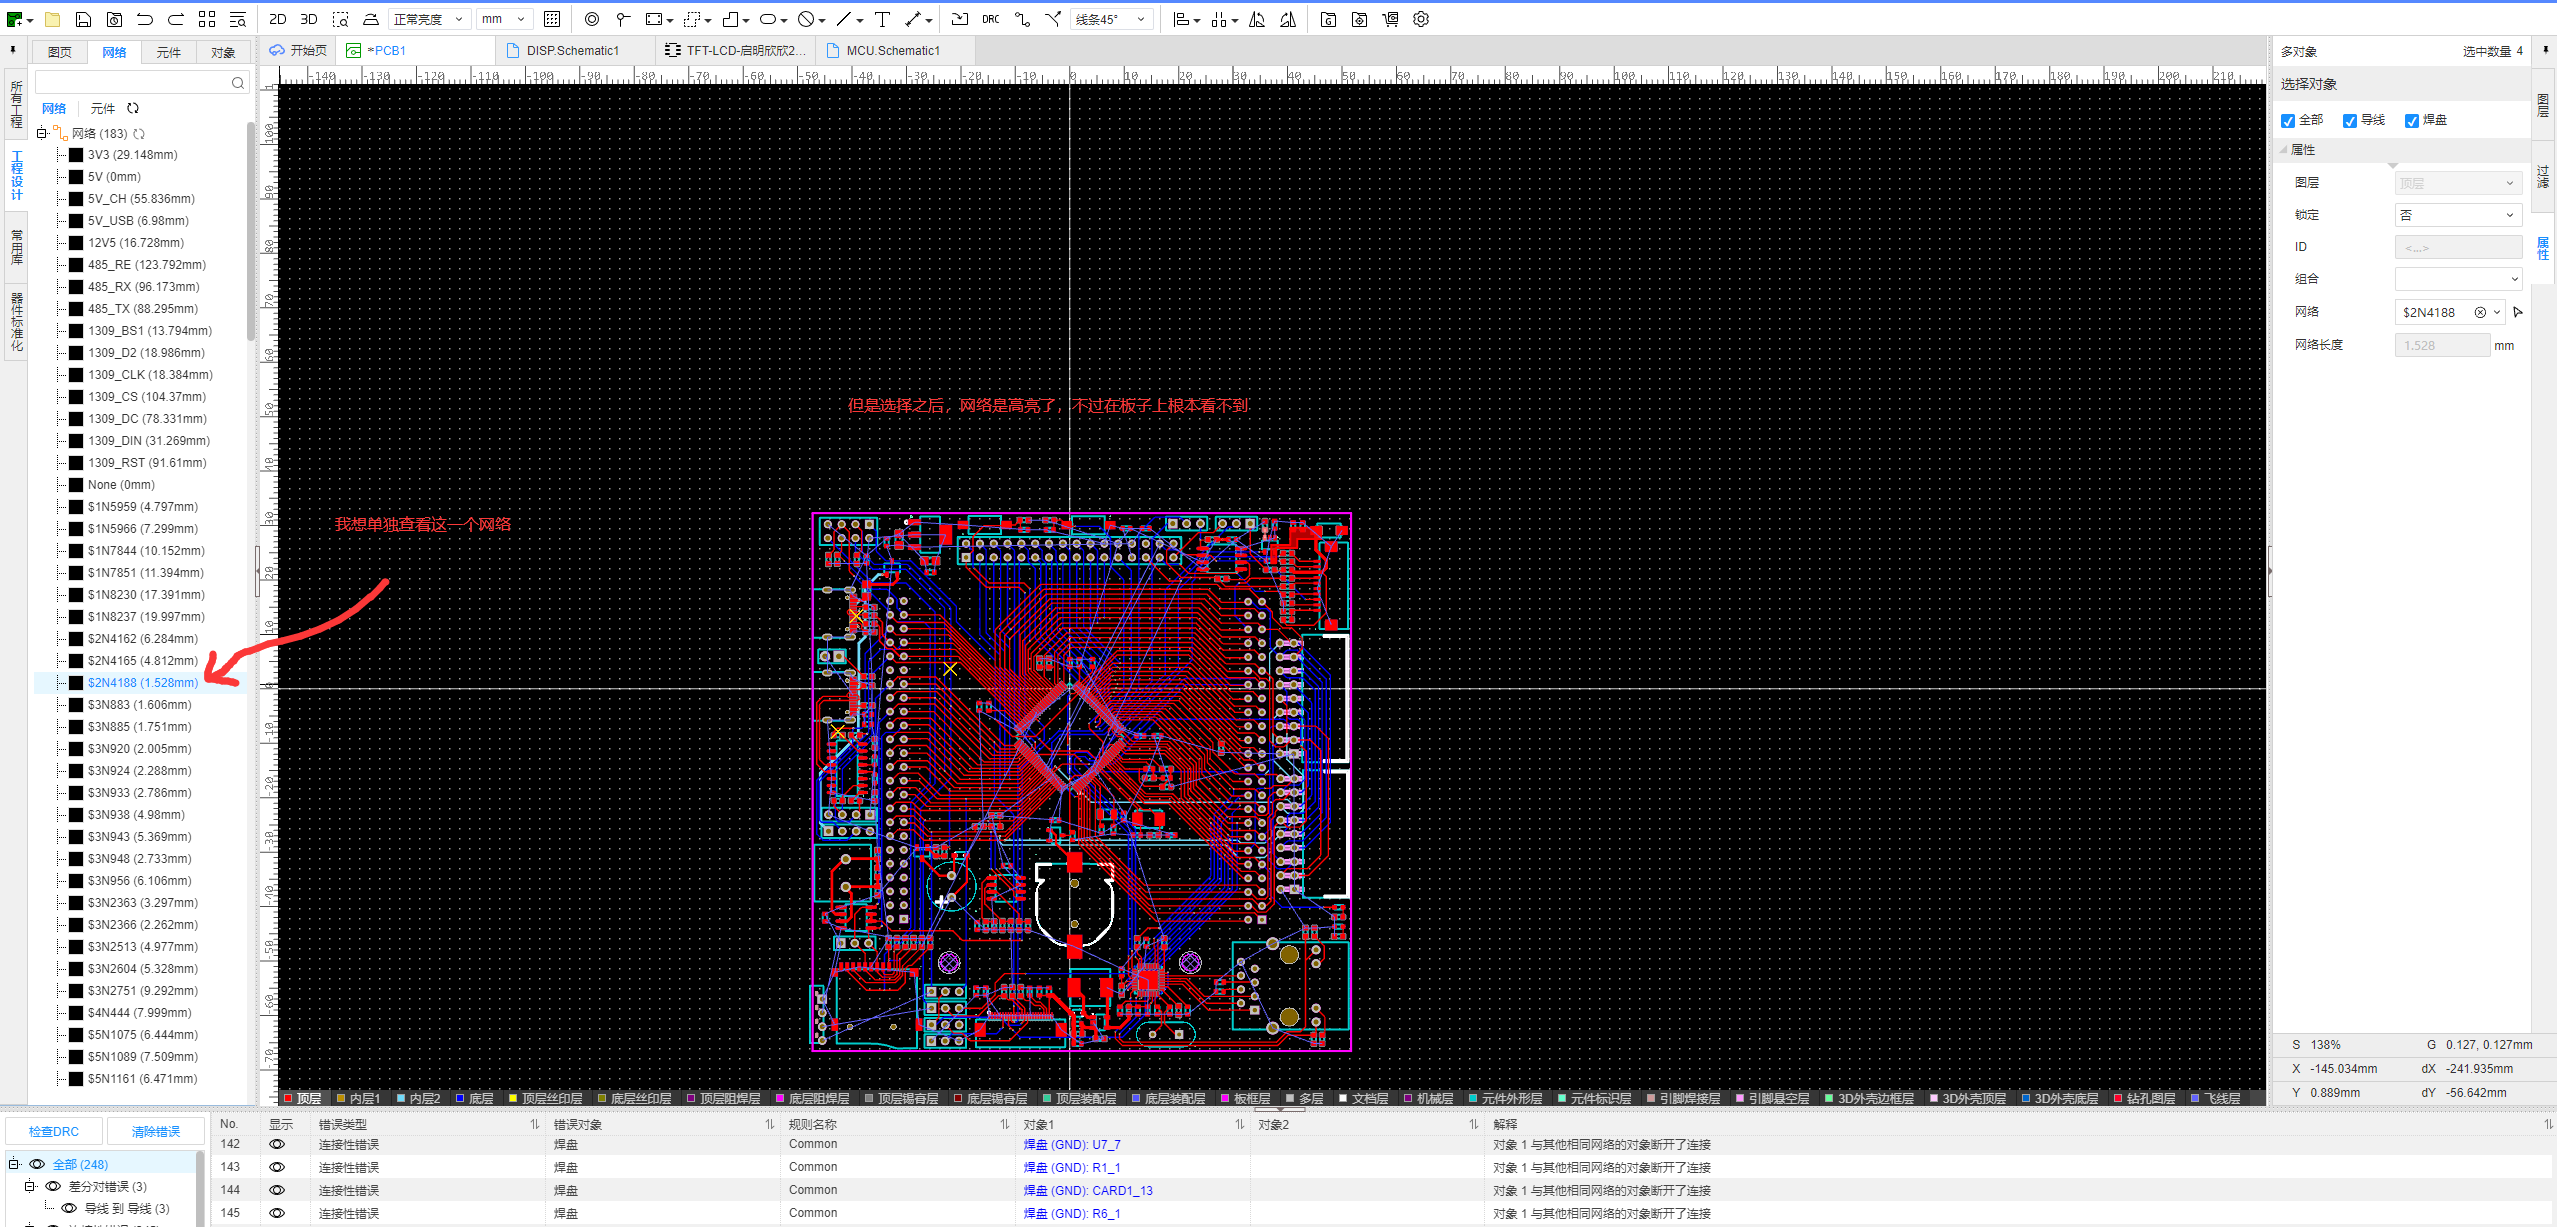Open the 元件 panel tab
The width and height of the screenshot is (2557, 1227).
168,52
